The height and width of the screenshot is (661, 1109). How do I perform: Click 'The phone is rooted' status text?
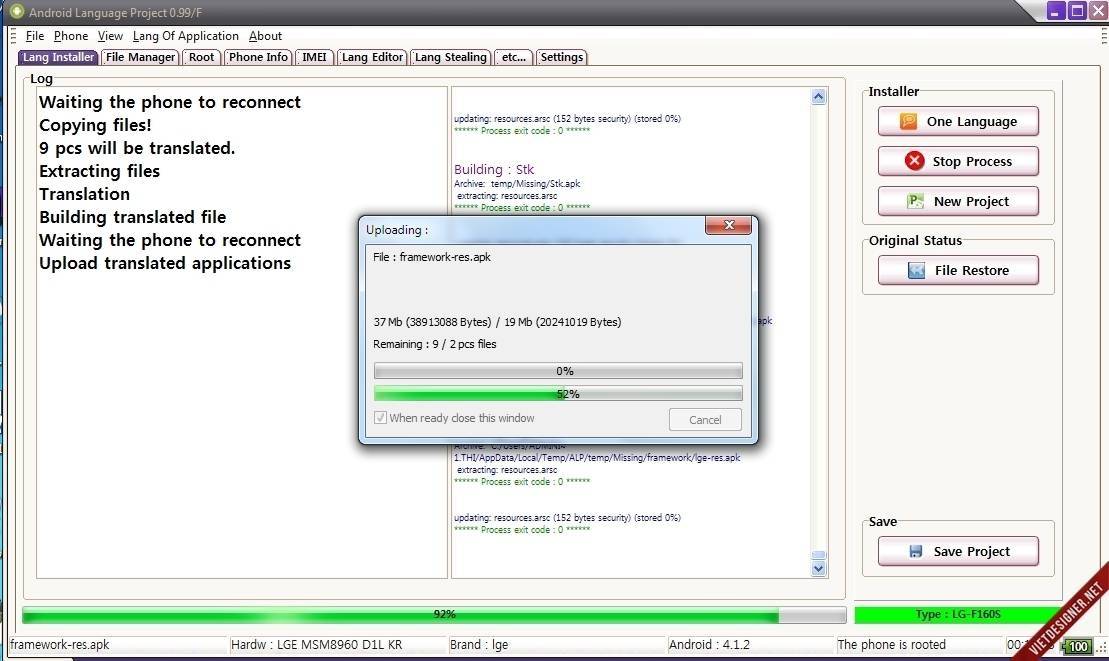891,645
